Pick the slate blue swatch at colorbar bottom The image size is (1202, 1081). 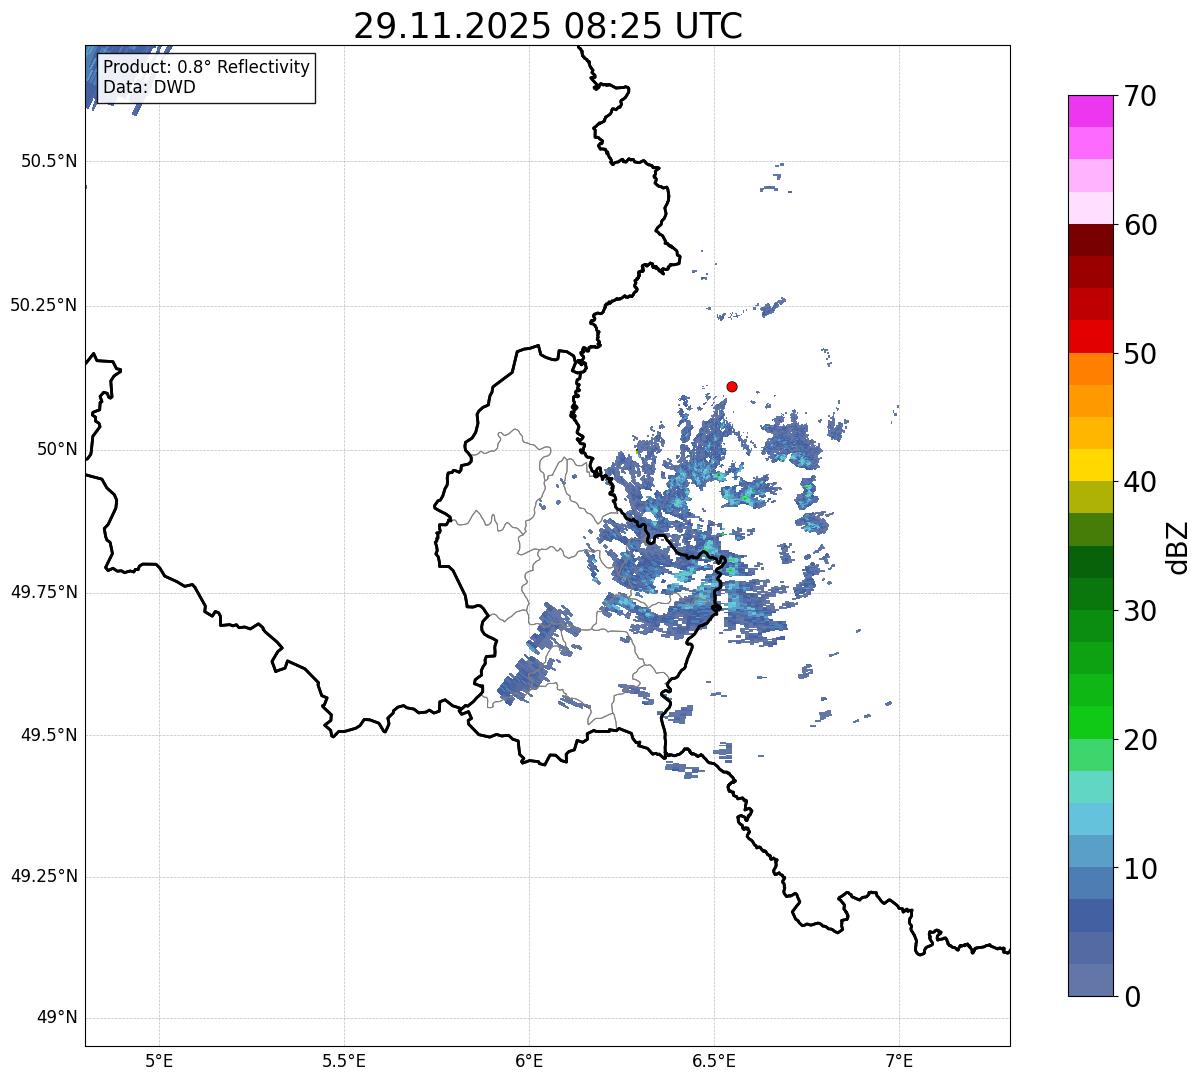tap(1090, 980)
